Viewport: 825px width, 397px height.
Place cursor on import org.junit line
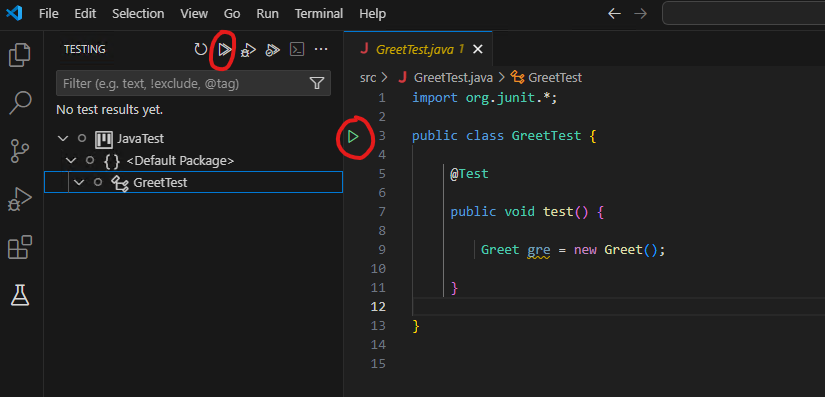click(x=484, y=98)
